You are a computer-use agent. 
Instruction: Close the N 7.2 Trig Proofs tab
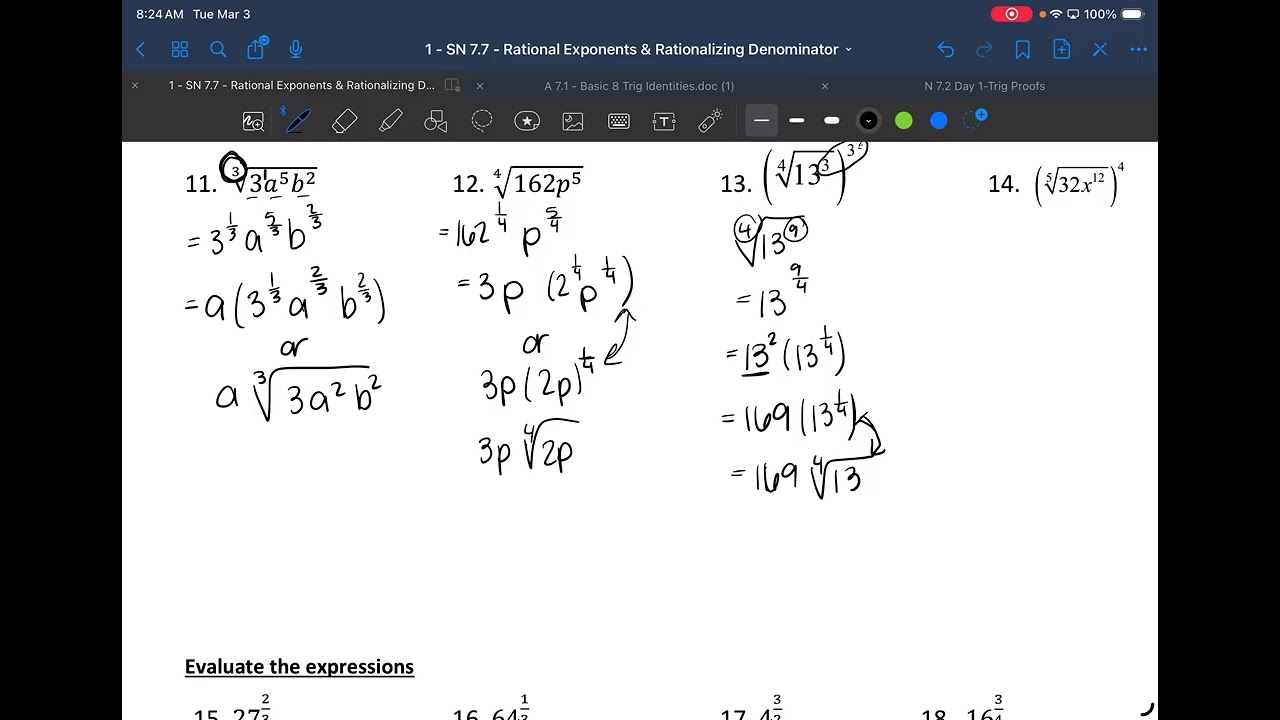(825, 86)
